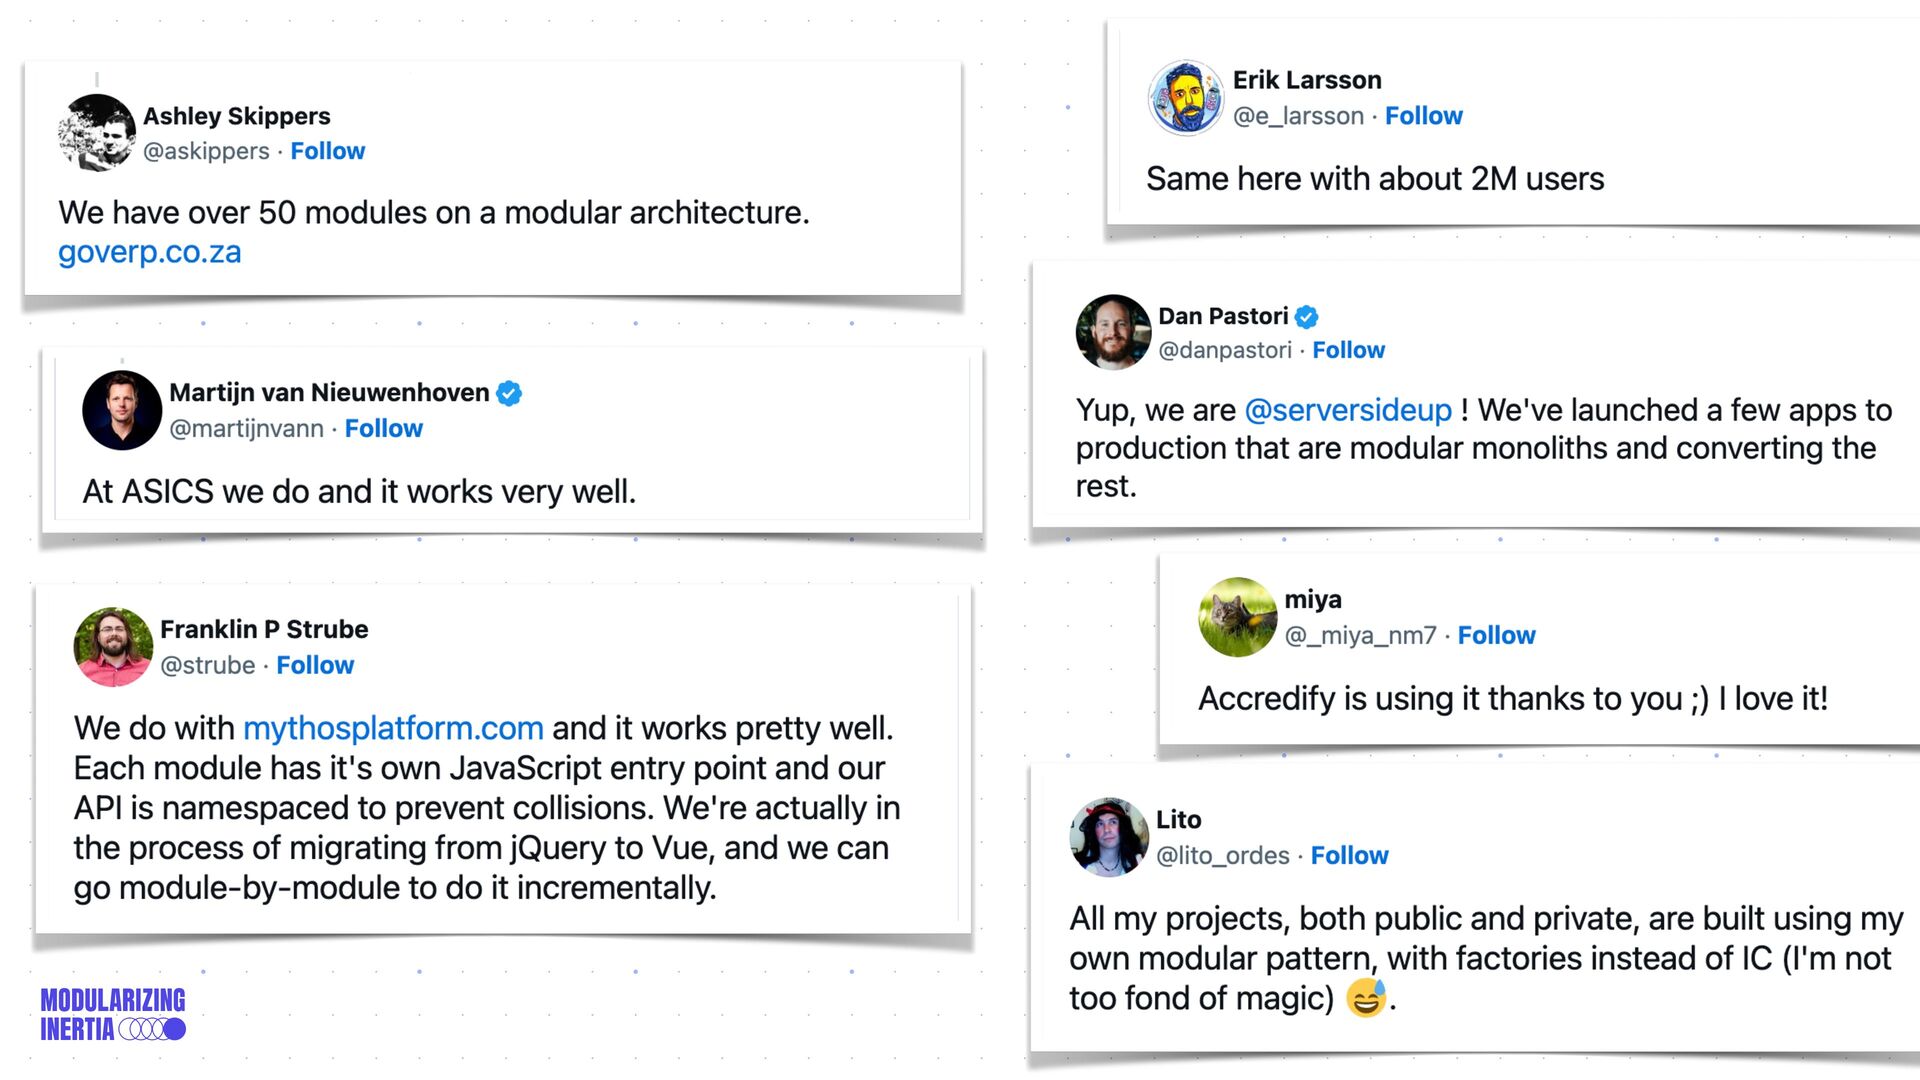
Task: Open the mythosplatform.com link
Action: pos(393,728)
